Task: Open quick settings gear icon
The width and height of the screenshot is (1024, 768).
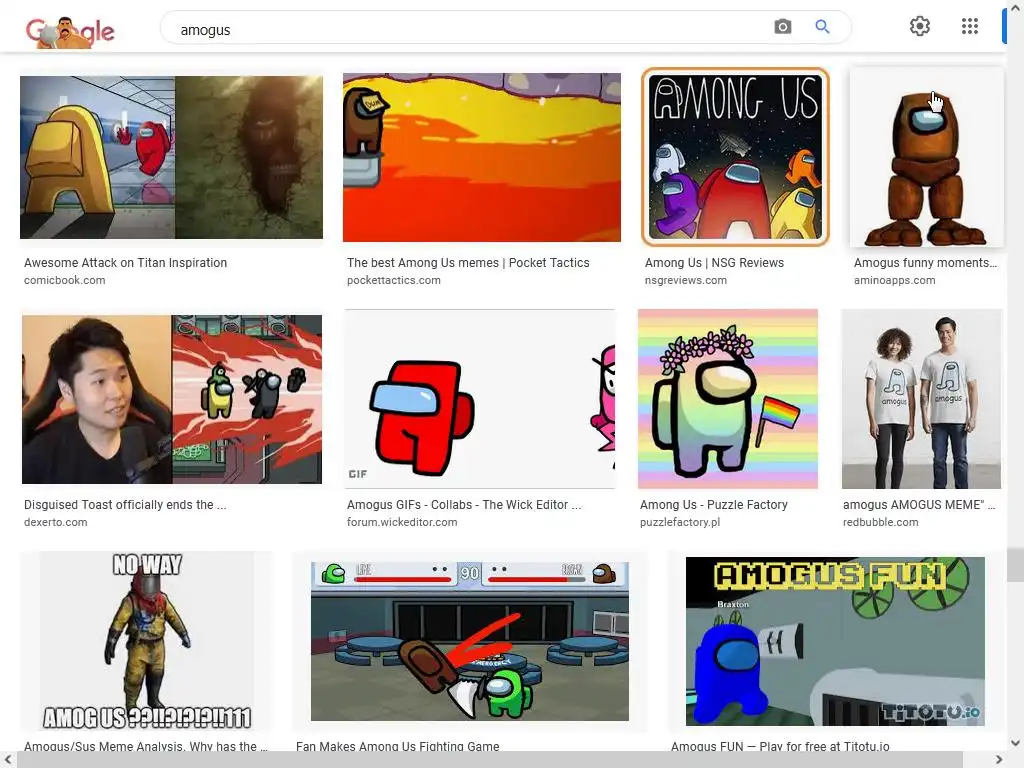Action: click(920, 26)
